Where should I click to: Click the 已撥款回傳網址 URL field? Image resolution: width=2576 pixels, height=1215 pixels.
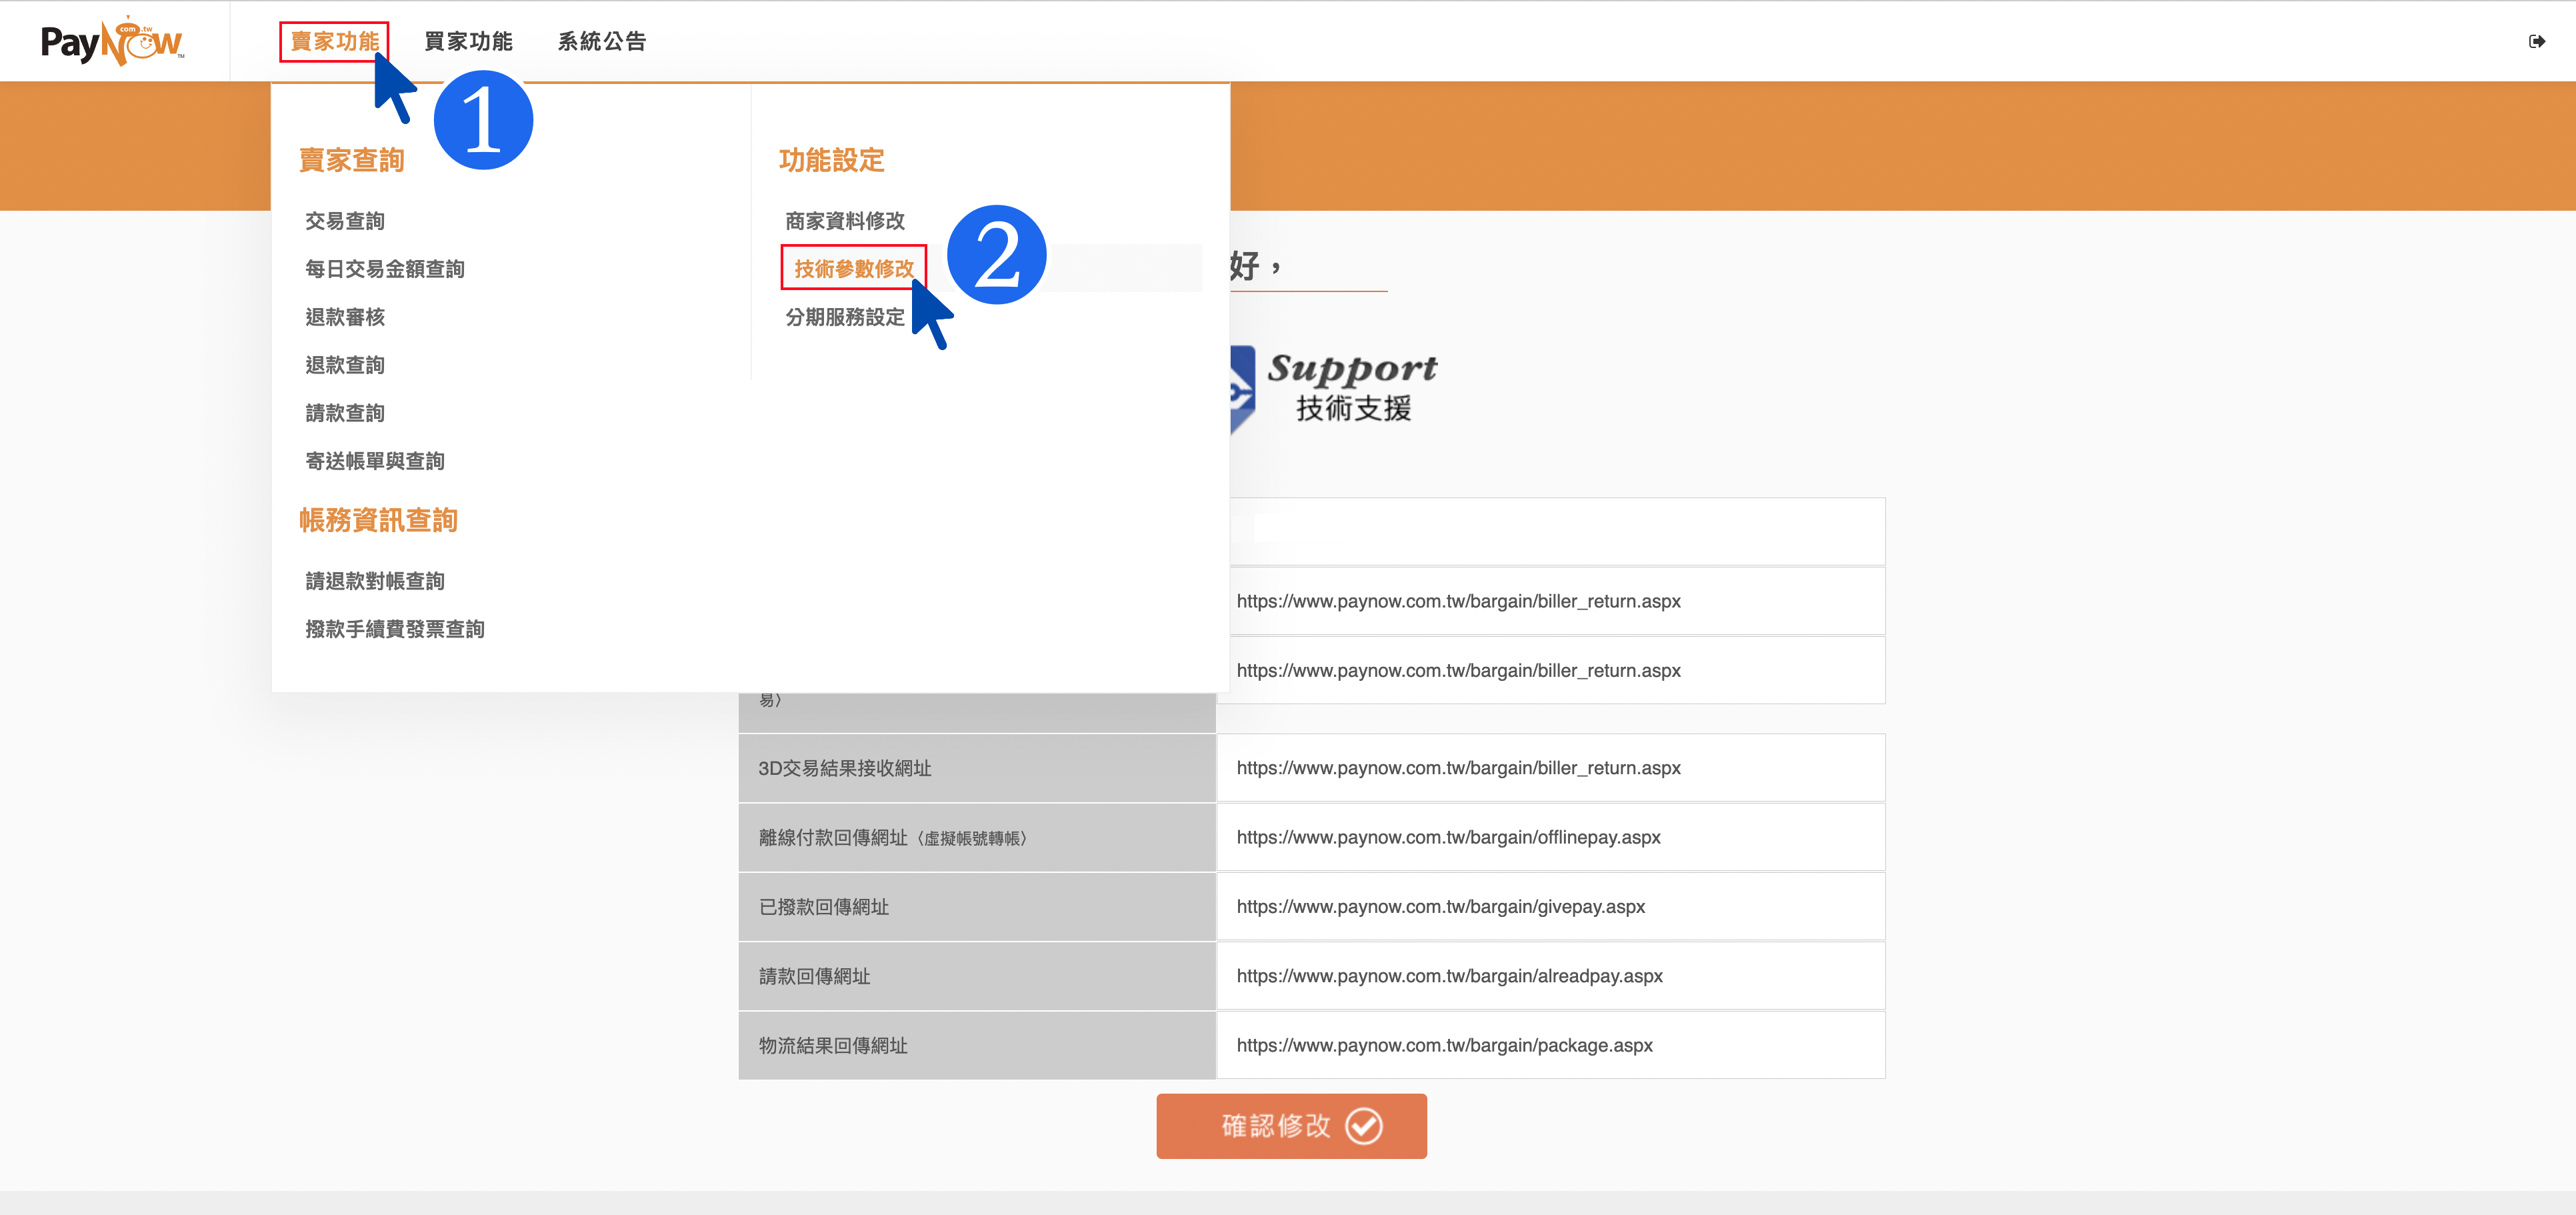coord(1550,906)
